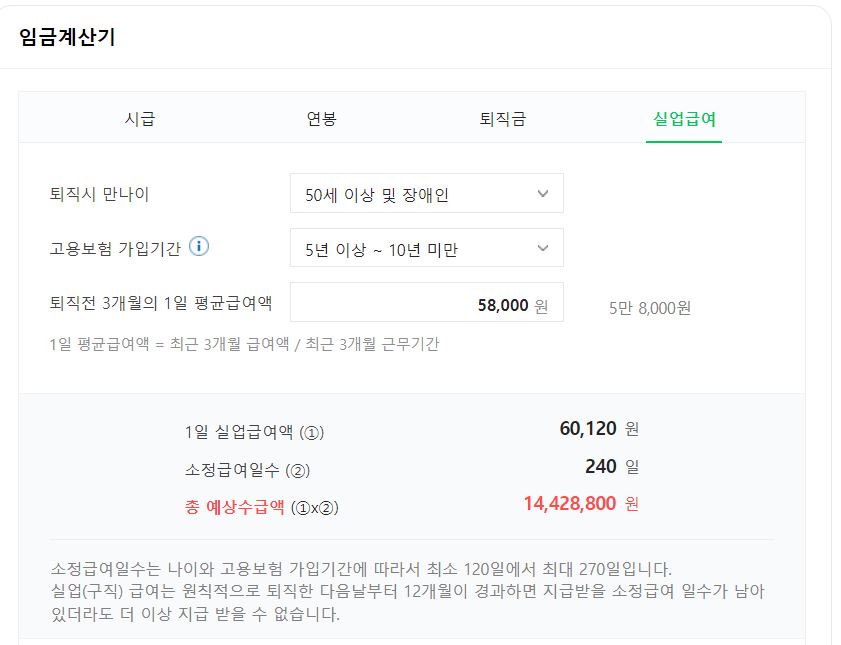Screen dimensions: 841x645
Task: Click the red 총 예상수급액 amount 14,428,800
Action: tap(569, 504)
